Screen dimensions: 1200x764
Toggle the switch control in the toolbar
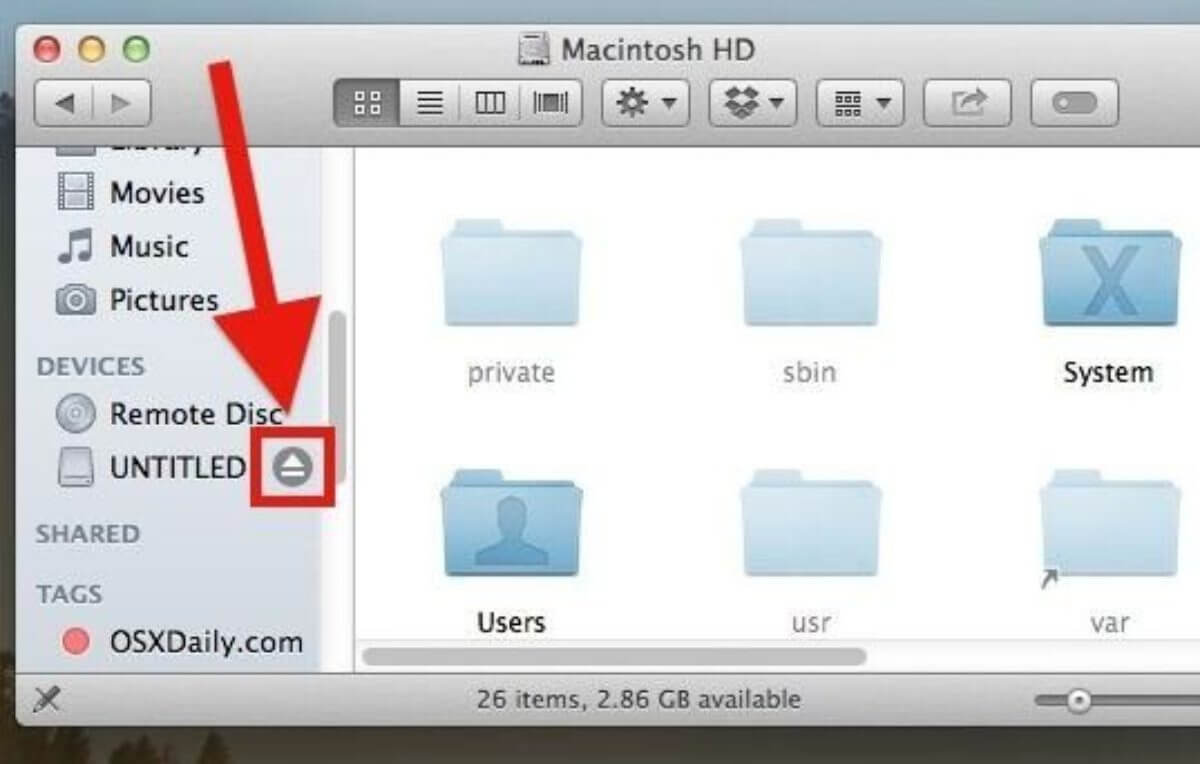click(x=1074, y=102)
